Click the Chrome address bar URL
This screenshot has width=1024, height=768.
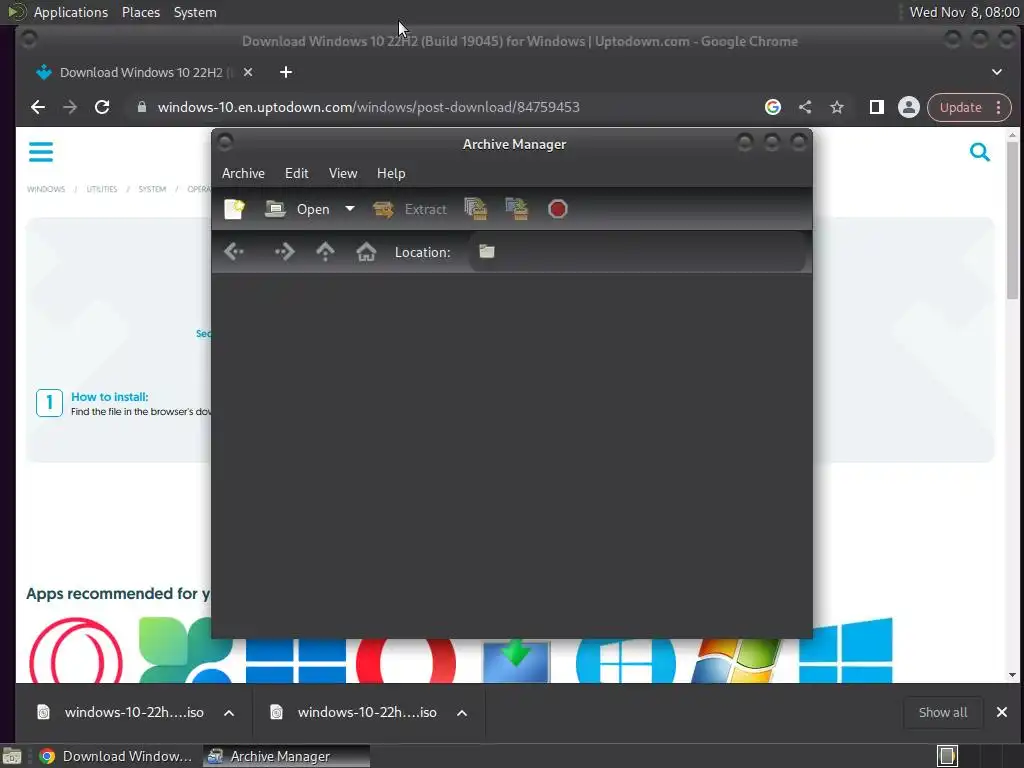[x=368, y=107]
